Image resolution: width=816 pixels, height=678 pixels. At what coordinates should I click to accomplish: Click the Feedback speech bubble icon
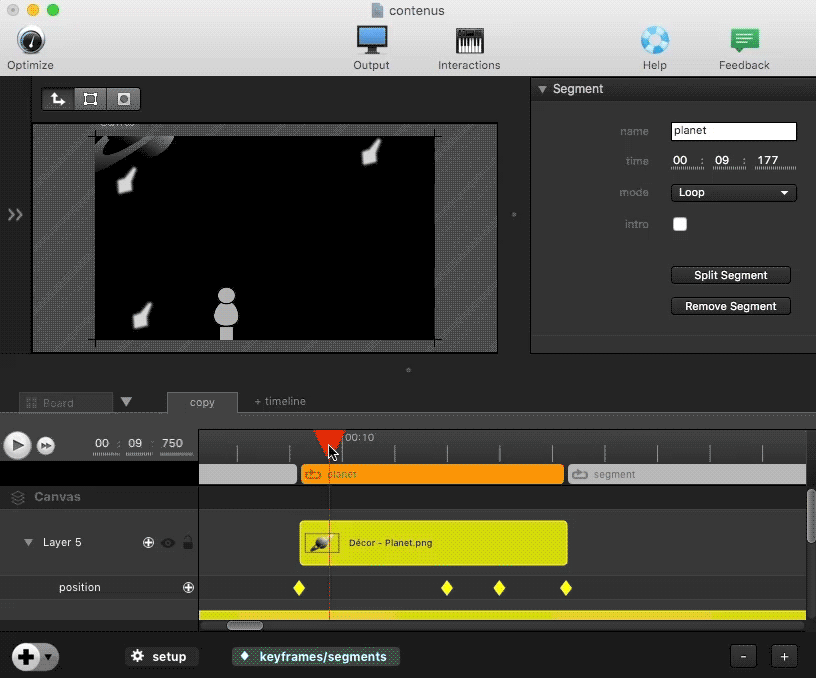click(744, 41)
